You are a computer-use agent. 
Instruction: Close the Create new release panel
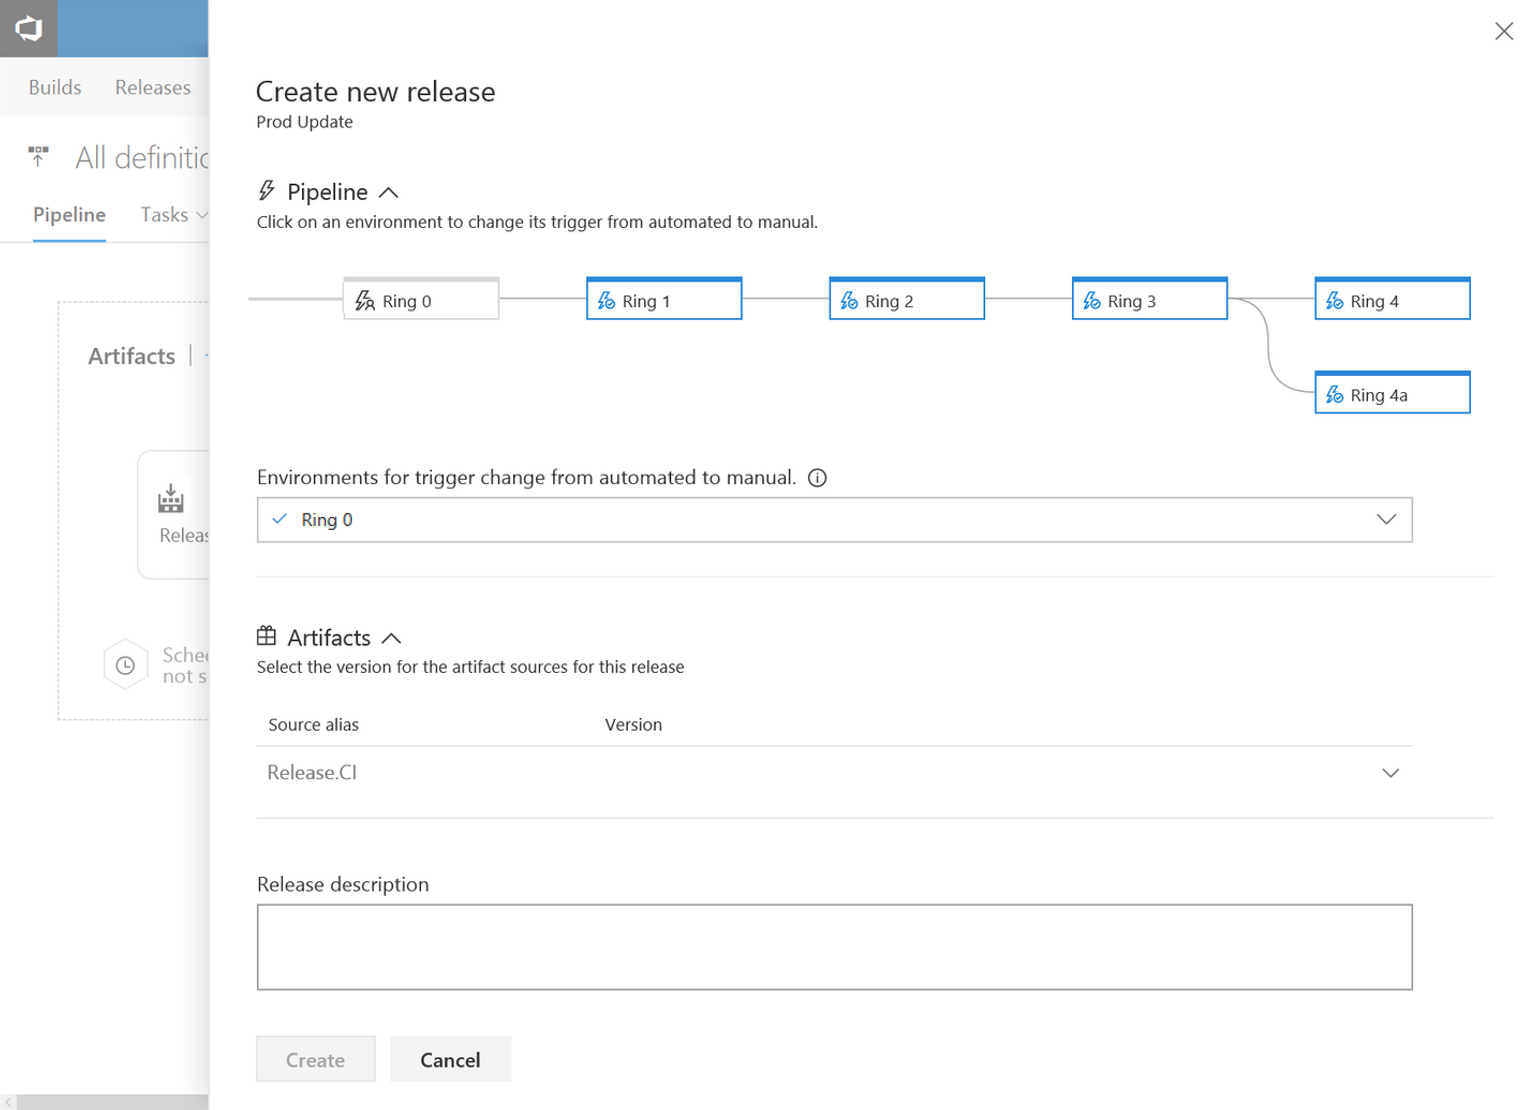(x=1504, y=31)
